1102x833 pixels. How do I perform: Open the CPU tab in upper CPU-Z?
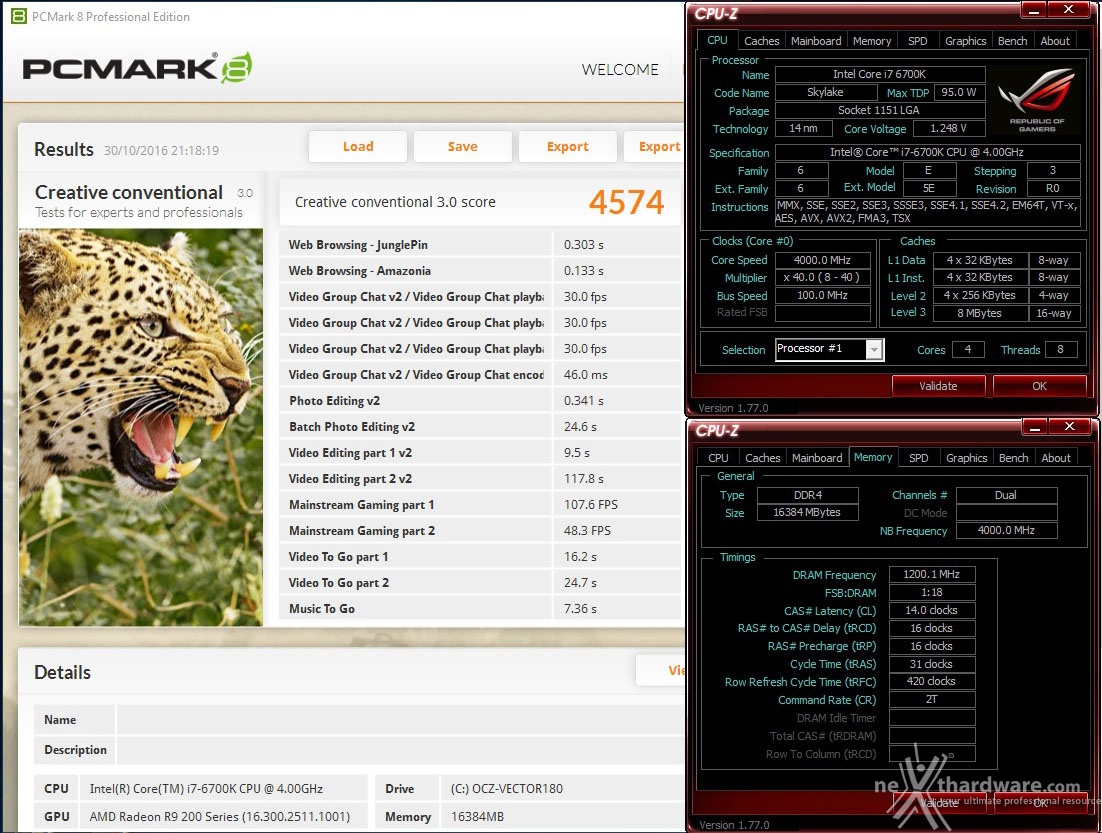tap(717, 40)
